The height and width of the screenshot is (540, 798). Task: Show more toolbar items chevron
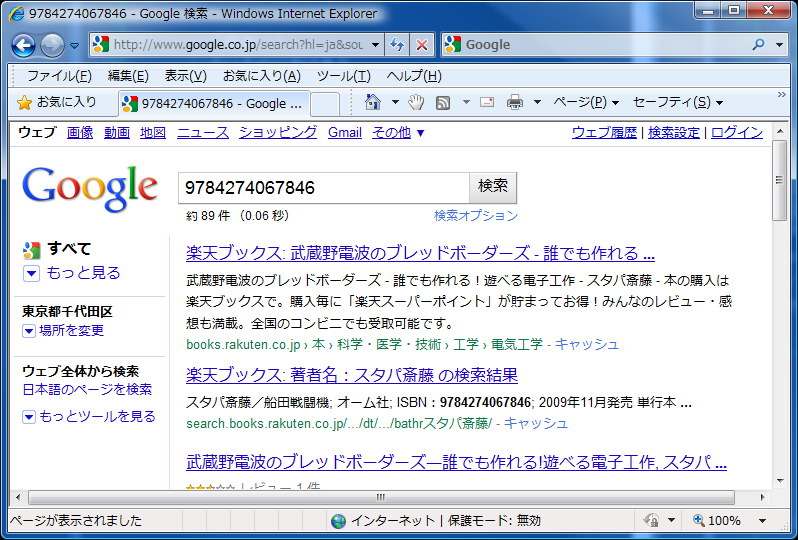point(781,95)
